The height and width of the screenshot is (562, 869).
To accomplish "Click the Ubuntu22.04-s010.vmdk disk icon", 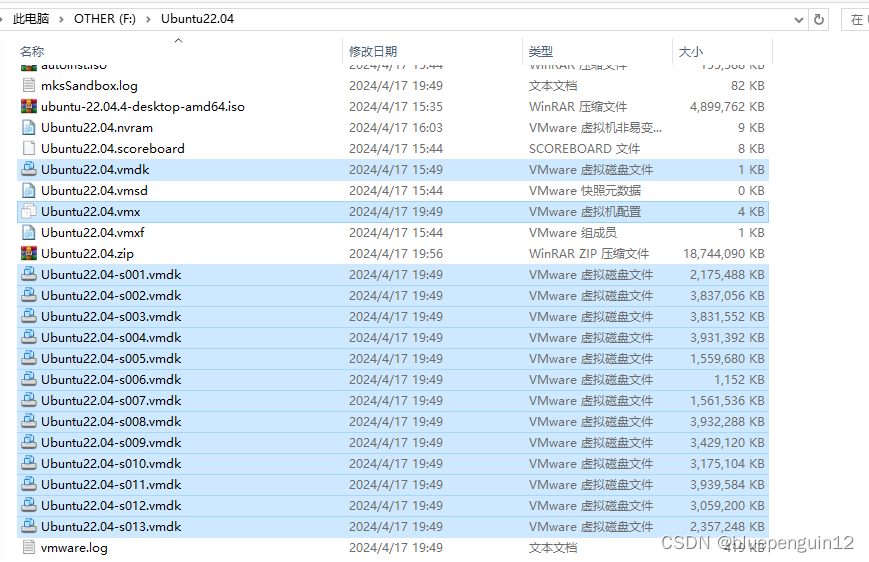I will tap(29, 463).
